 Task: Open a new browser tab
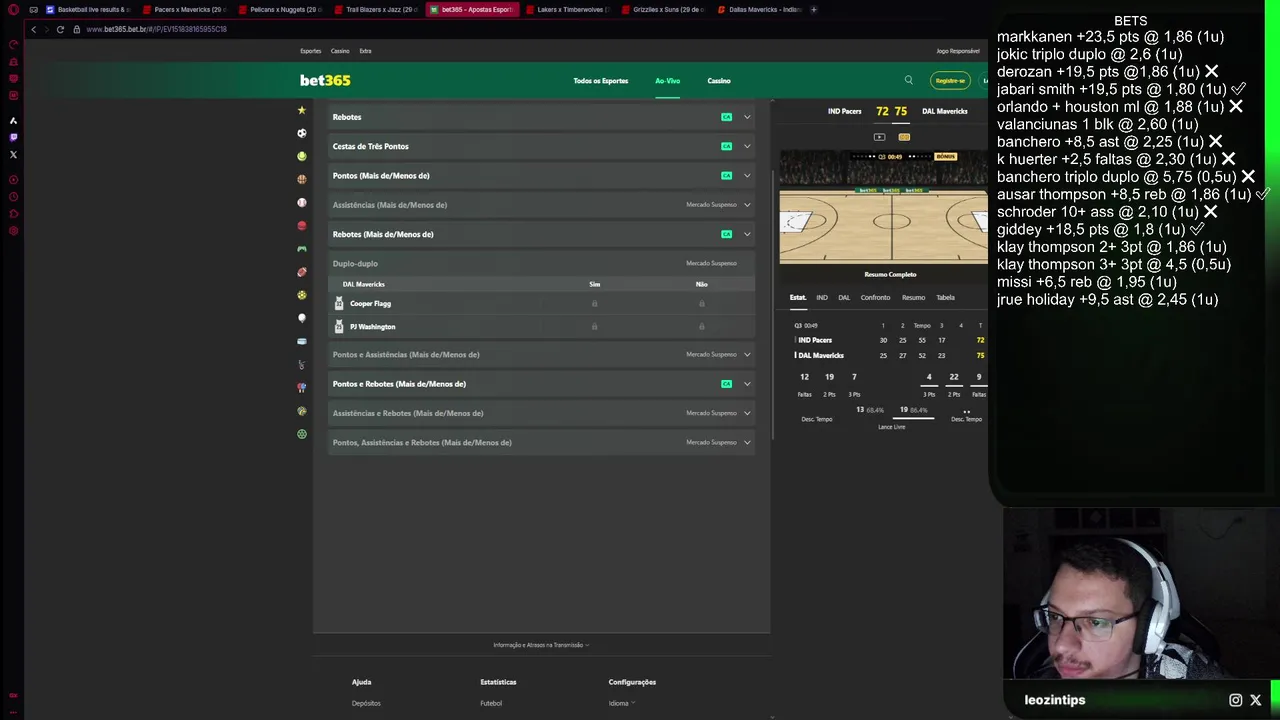pos(813,9)
